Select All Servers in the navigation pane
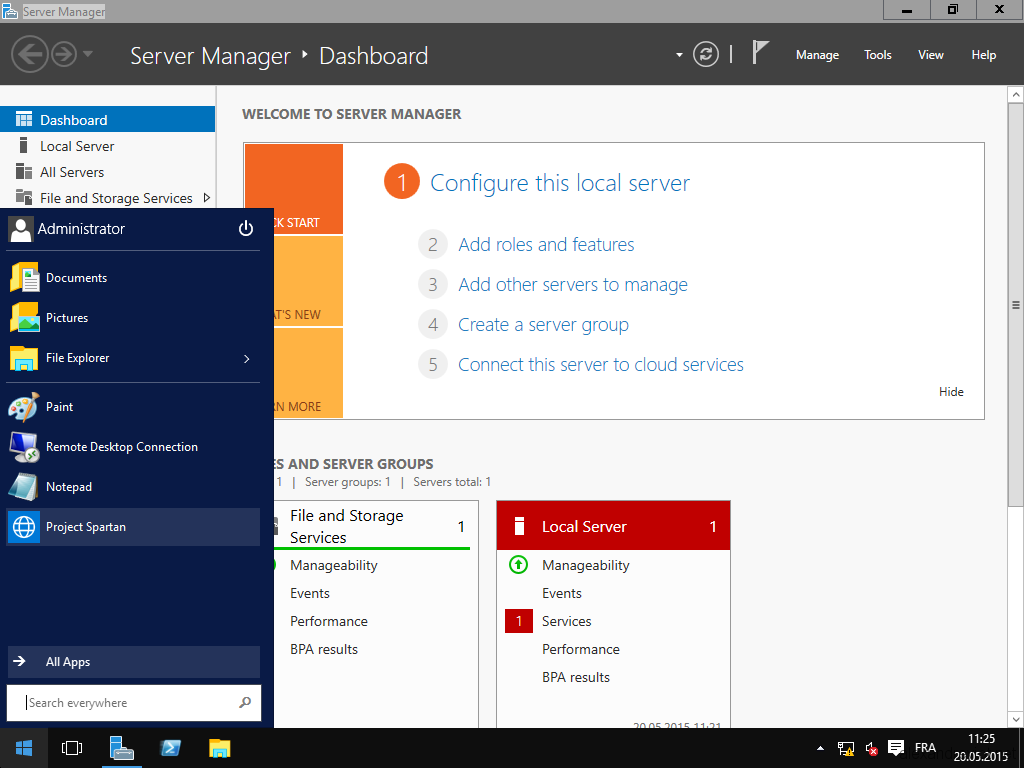1024x768 pixels. tap(107, 172)
